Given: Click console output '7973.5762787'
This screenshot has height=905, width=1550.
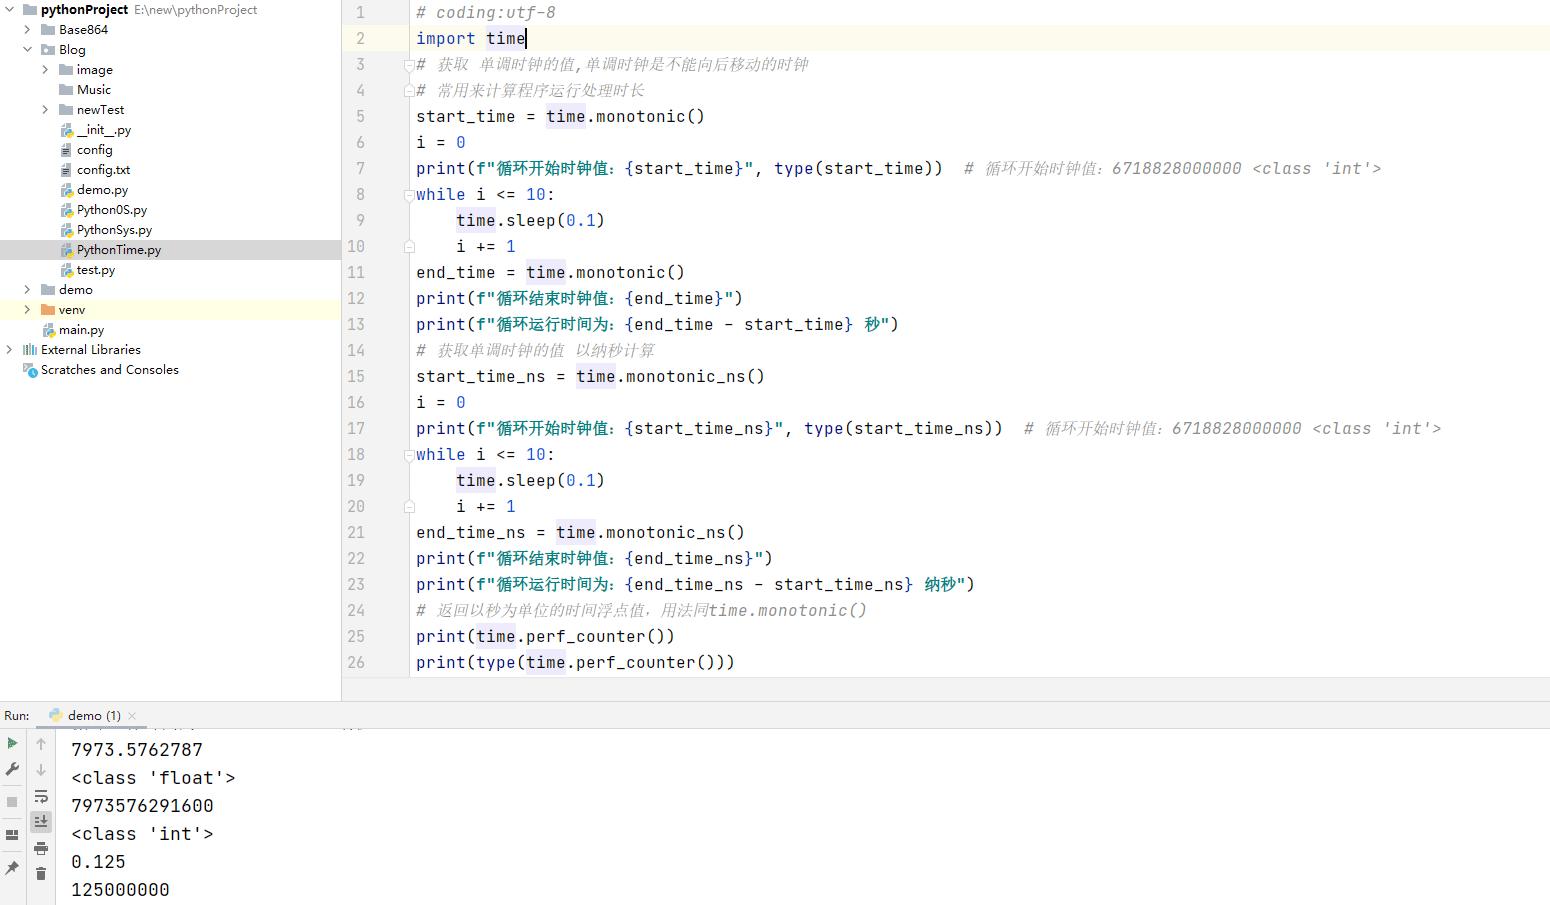Looking at the screenshot, I should pos(137,750).
